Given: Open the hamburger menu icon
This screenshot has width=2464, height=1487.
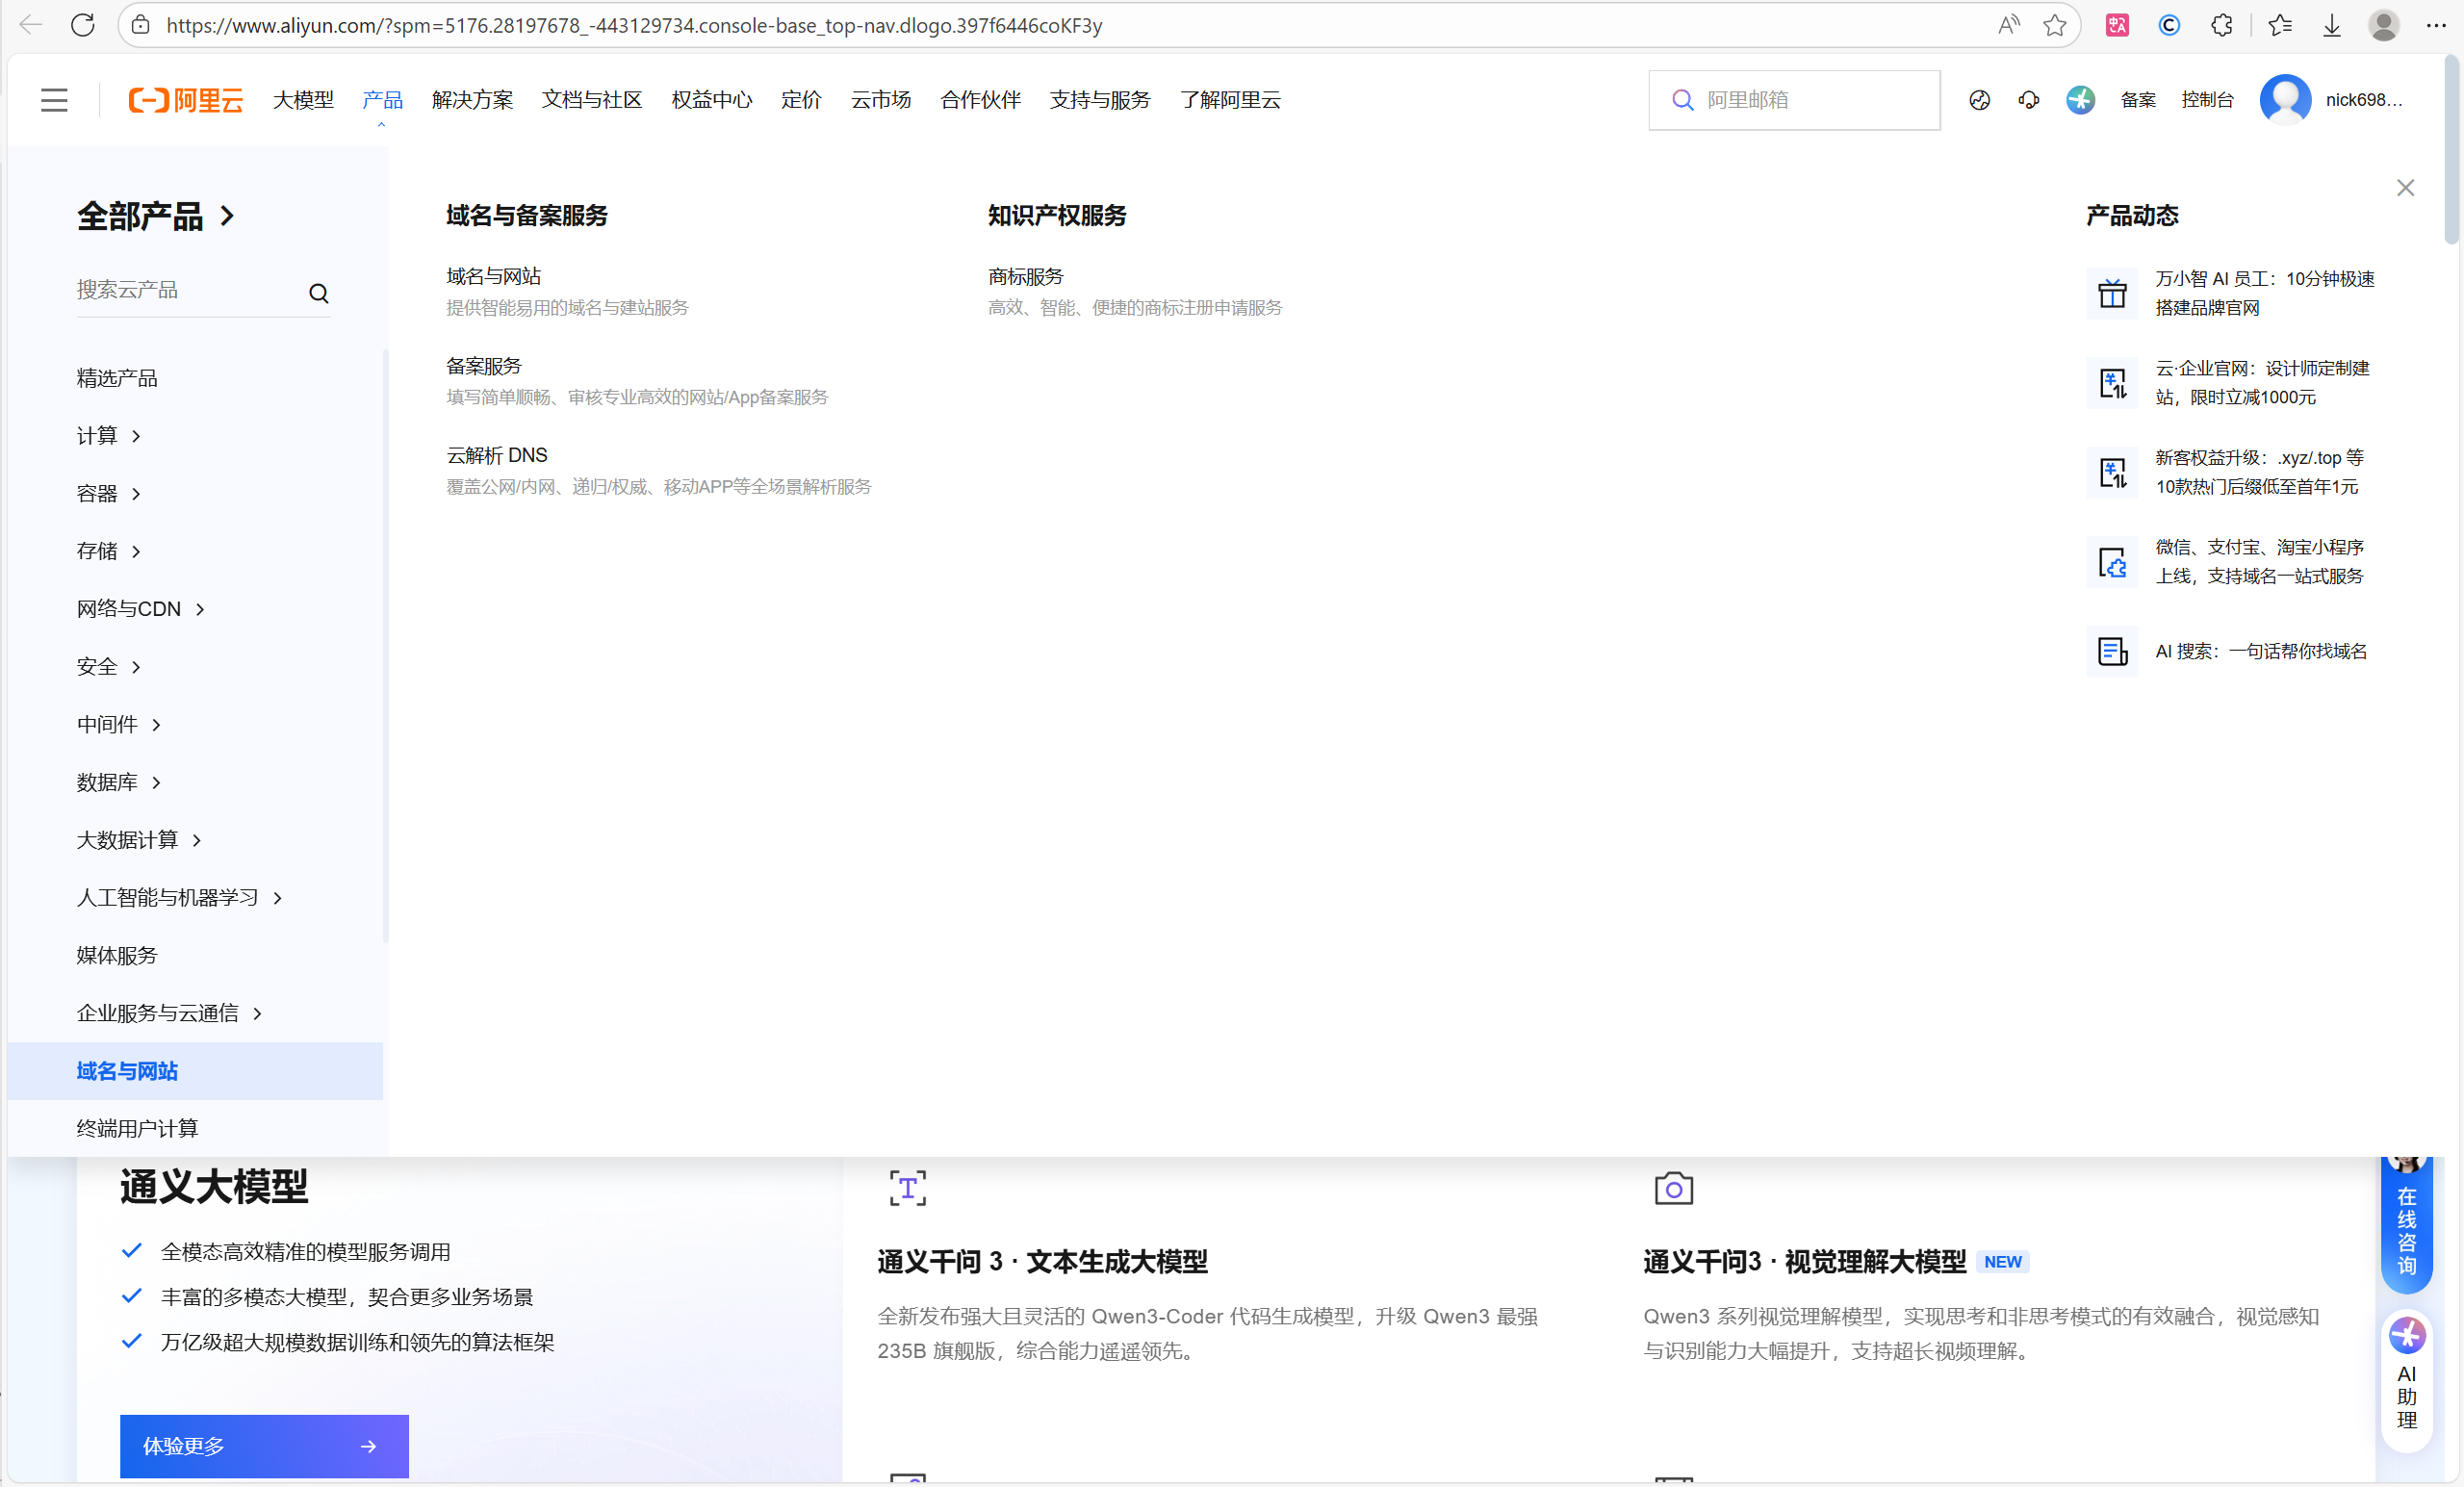Looking at the screenshot, I should tap(54, 100).
